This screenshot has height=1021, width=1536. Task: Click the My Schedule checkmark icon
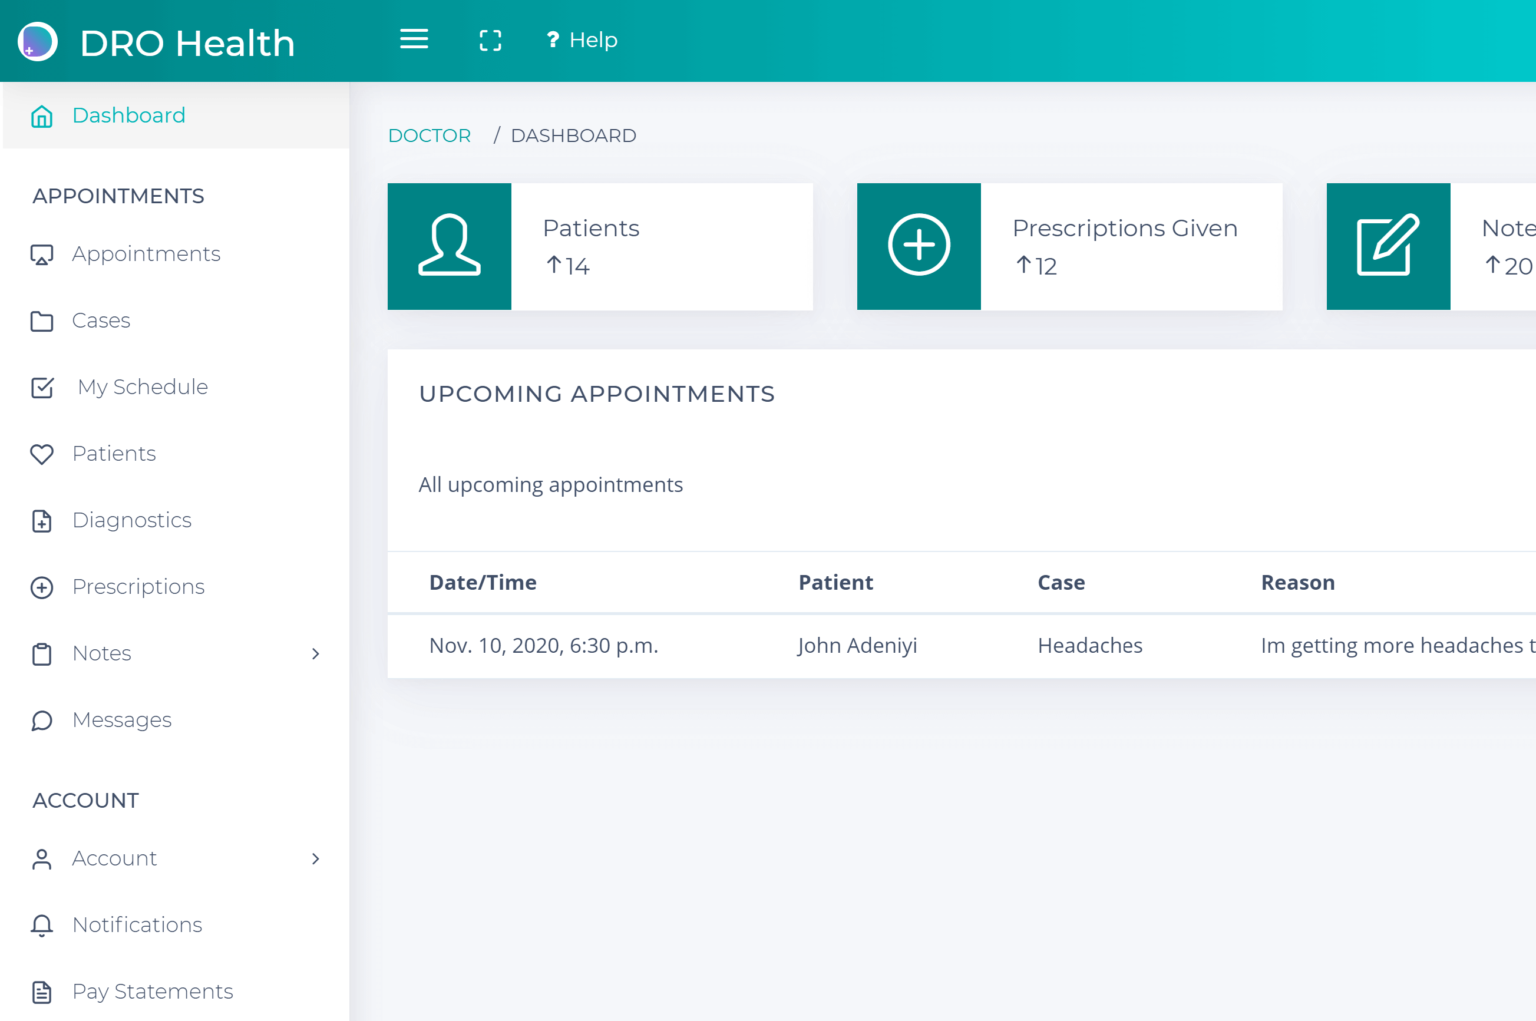point(41,387)
